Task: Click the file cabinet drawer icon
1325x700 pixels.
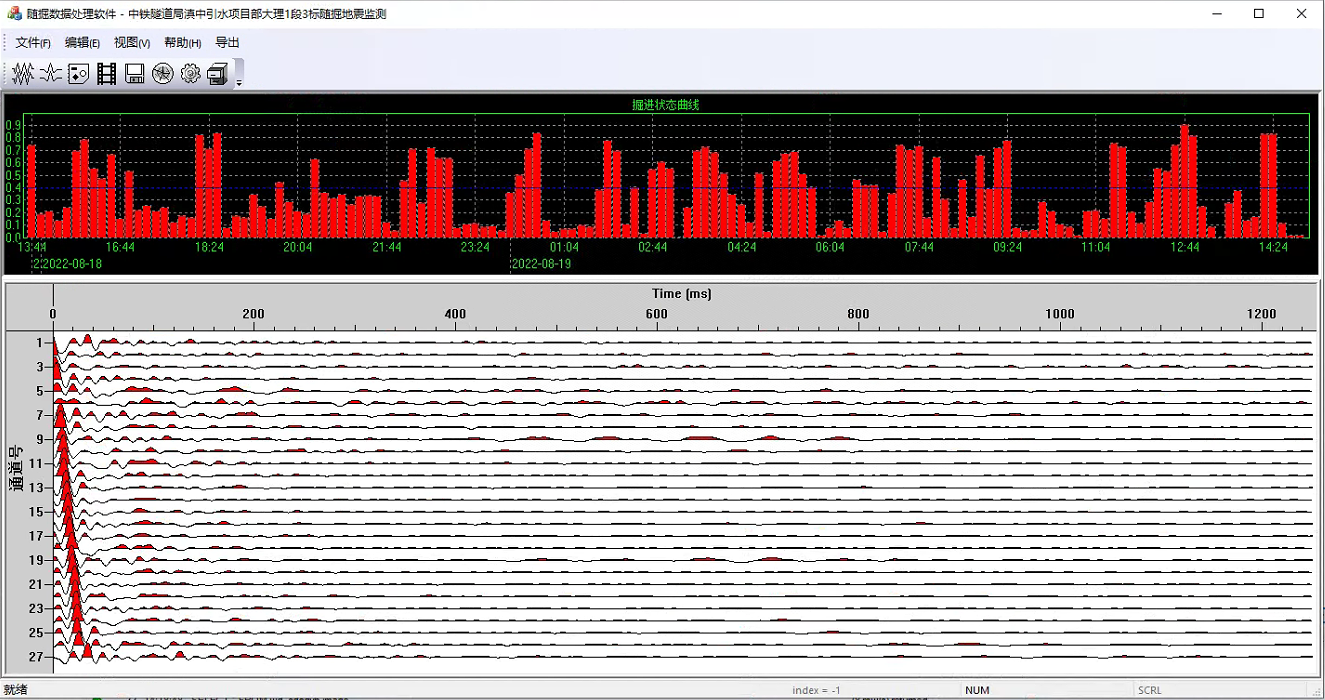Action: click(218, 73)
